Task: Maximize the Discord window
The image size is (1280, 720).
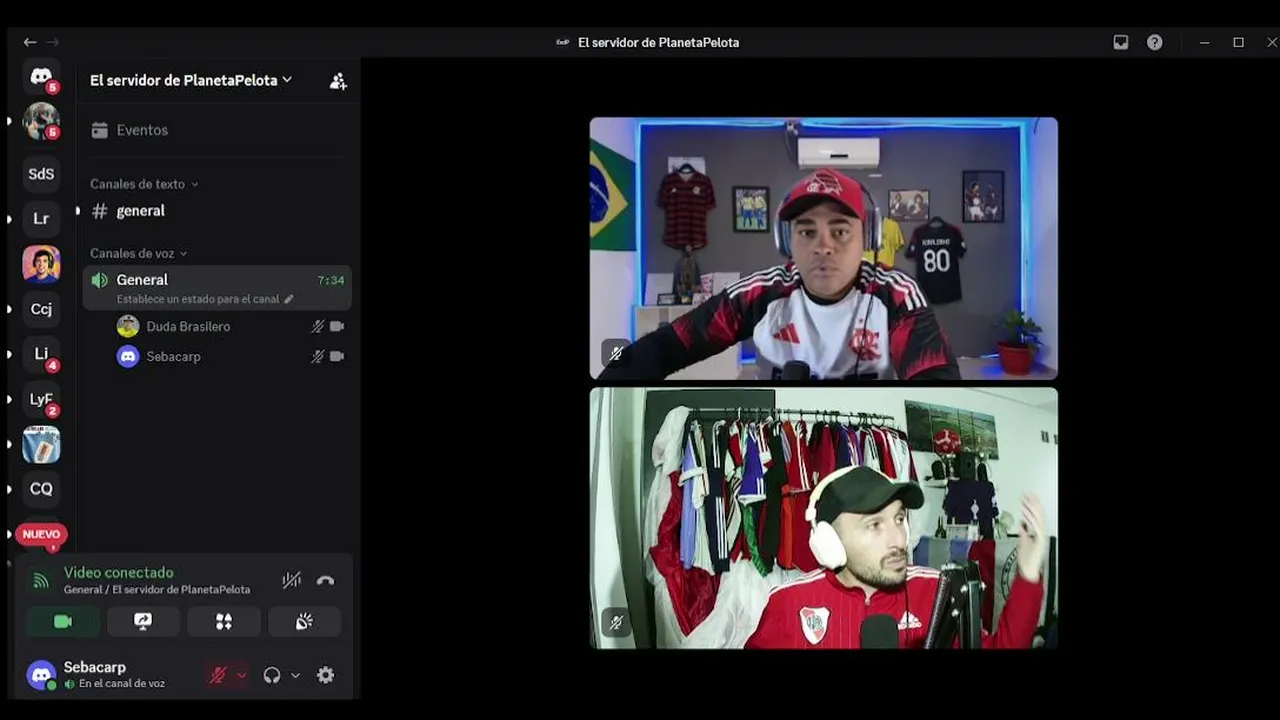Action: pos(1238,42)
